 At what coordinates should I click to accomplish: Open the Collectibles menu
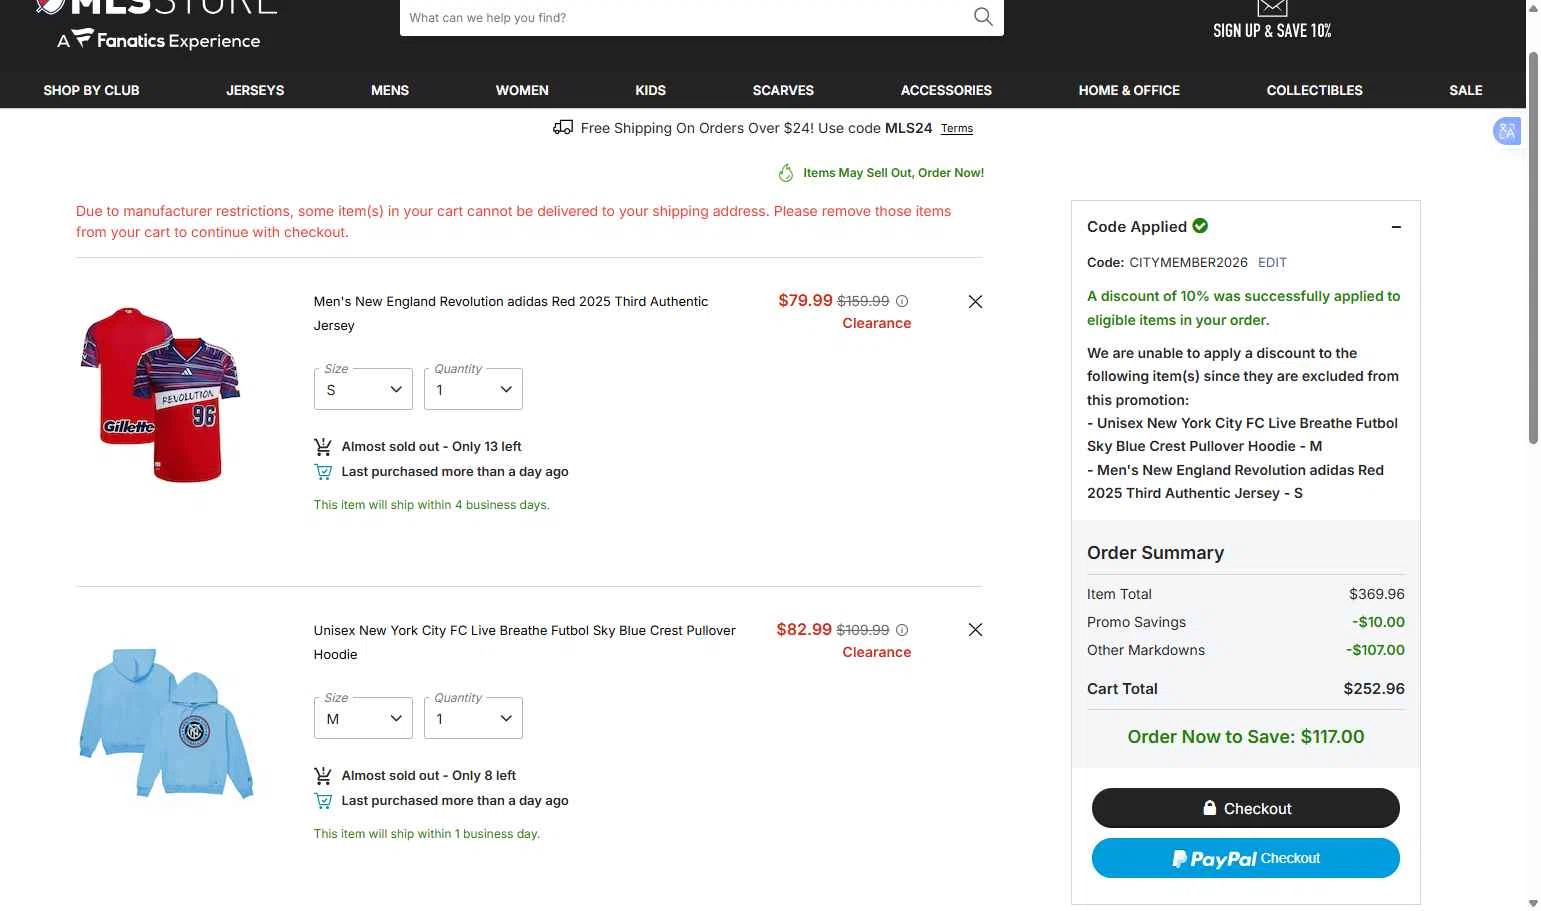click(x=1314, y=90)
